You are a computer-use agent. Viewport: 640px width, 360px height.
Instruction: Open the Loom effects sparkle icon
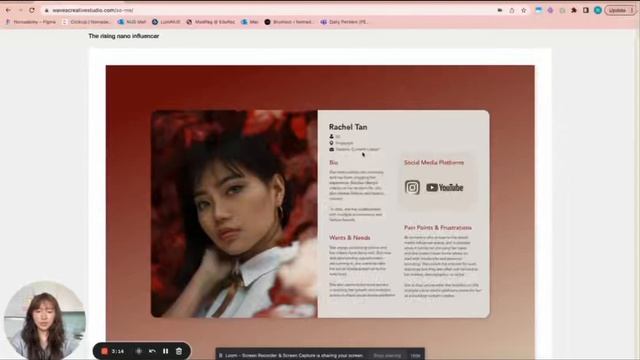(x=139, y=351)
